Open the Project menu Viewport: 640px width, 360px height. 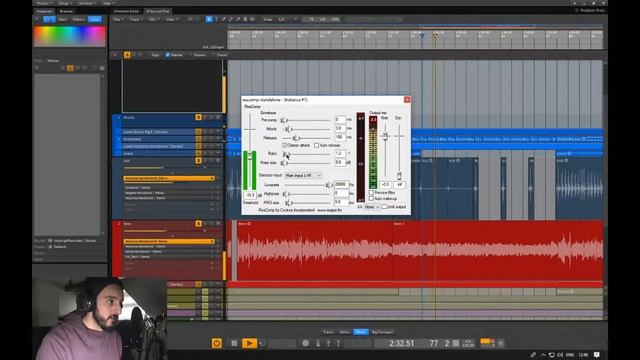(x=44, y=3)
